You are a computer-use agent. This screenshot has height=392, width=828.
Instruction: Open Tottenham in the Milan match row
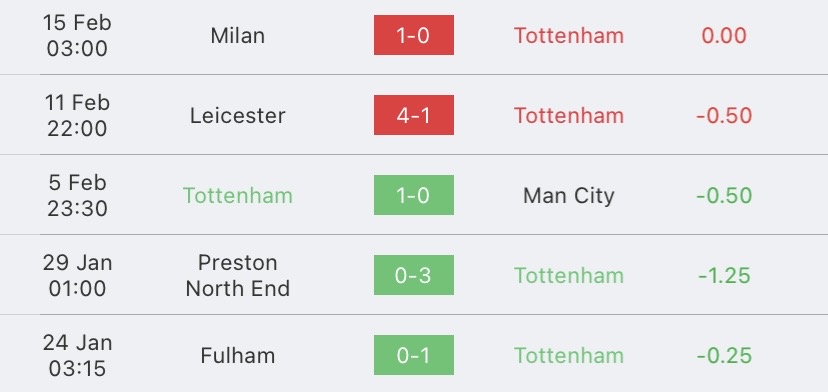tap(569, 35)
